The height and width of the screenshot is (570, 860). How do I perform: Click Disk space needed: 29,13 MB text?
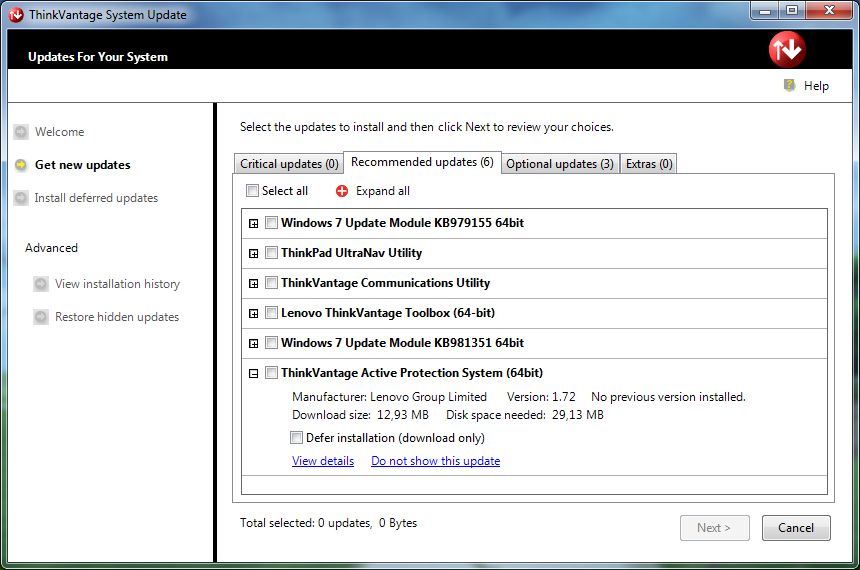[525, 415]
